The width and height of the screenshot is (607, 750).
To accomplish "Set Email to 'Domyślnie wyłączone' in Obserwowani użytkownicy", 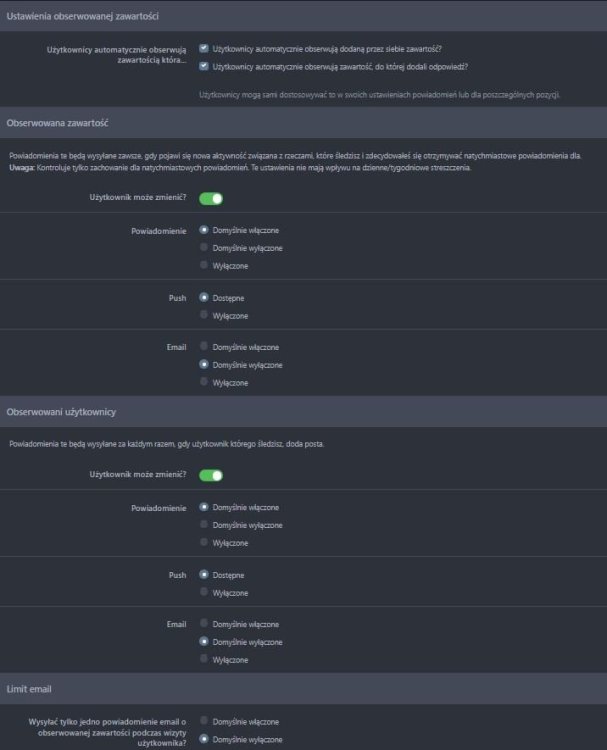I will pyautogui.click(x=204, y=642).
